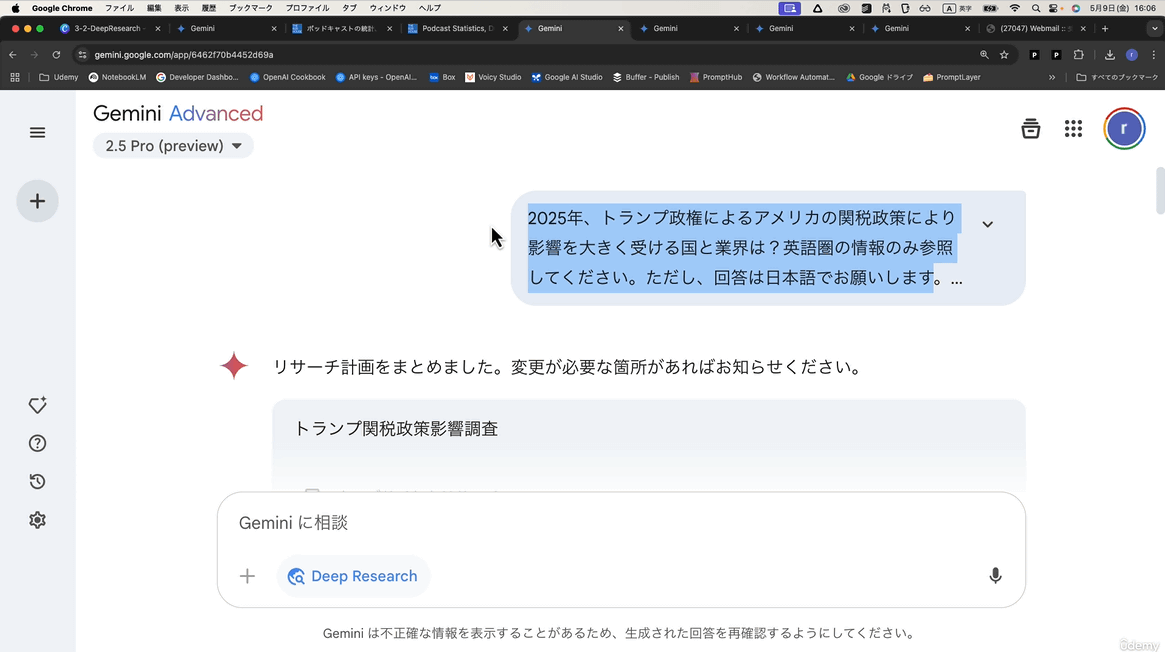
Task: Open Settings gear icon in sidebar
Action: (x=37, y=520)
